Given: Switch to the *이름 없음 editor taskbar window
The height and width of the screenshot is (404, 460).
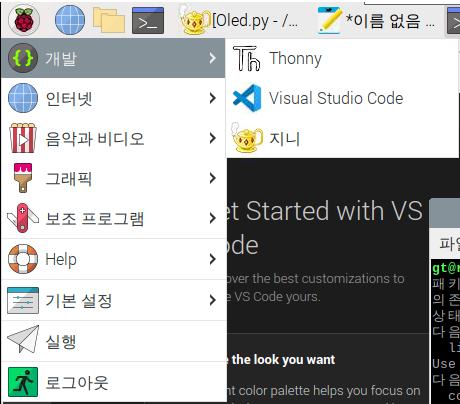Looking at the screenshot, I should [376, 20].
